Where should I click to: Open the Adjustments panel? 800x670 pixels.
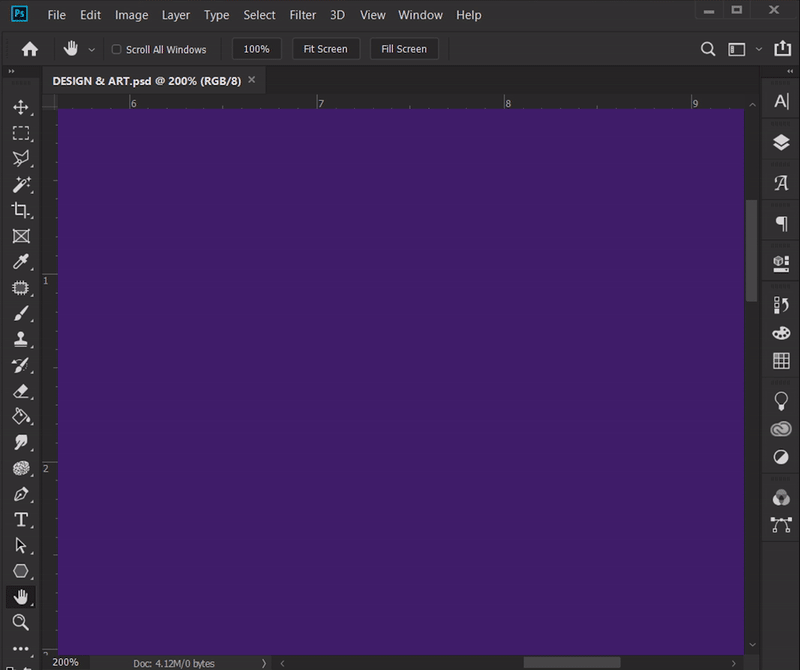[x=781, y=457]
